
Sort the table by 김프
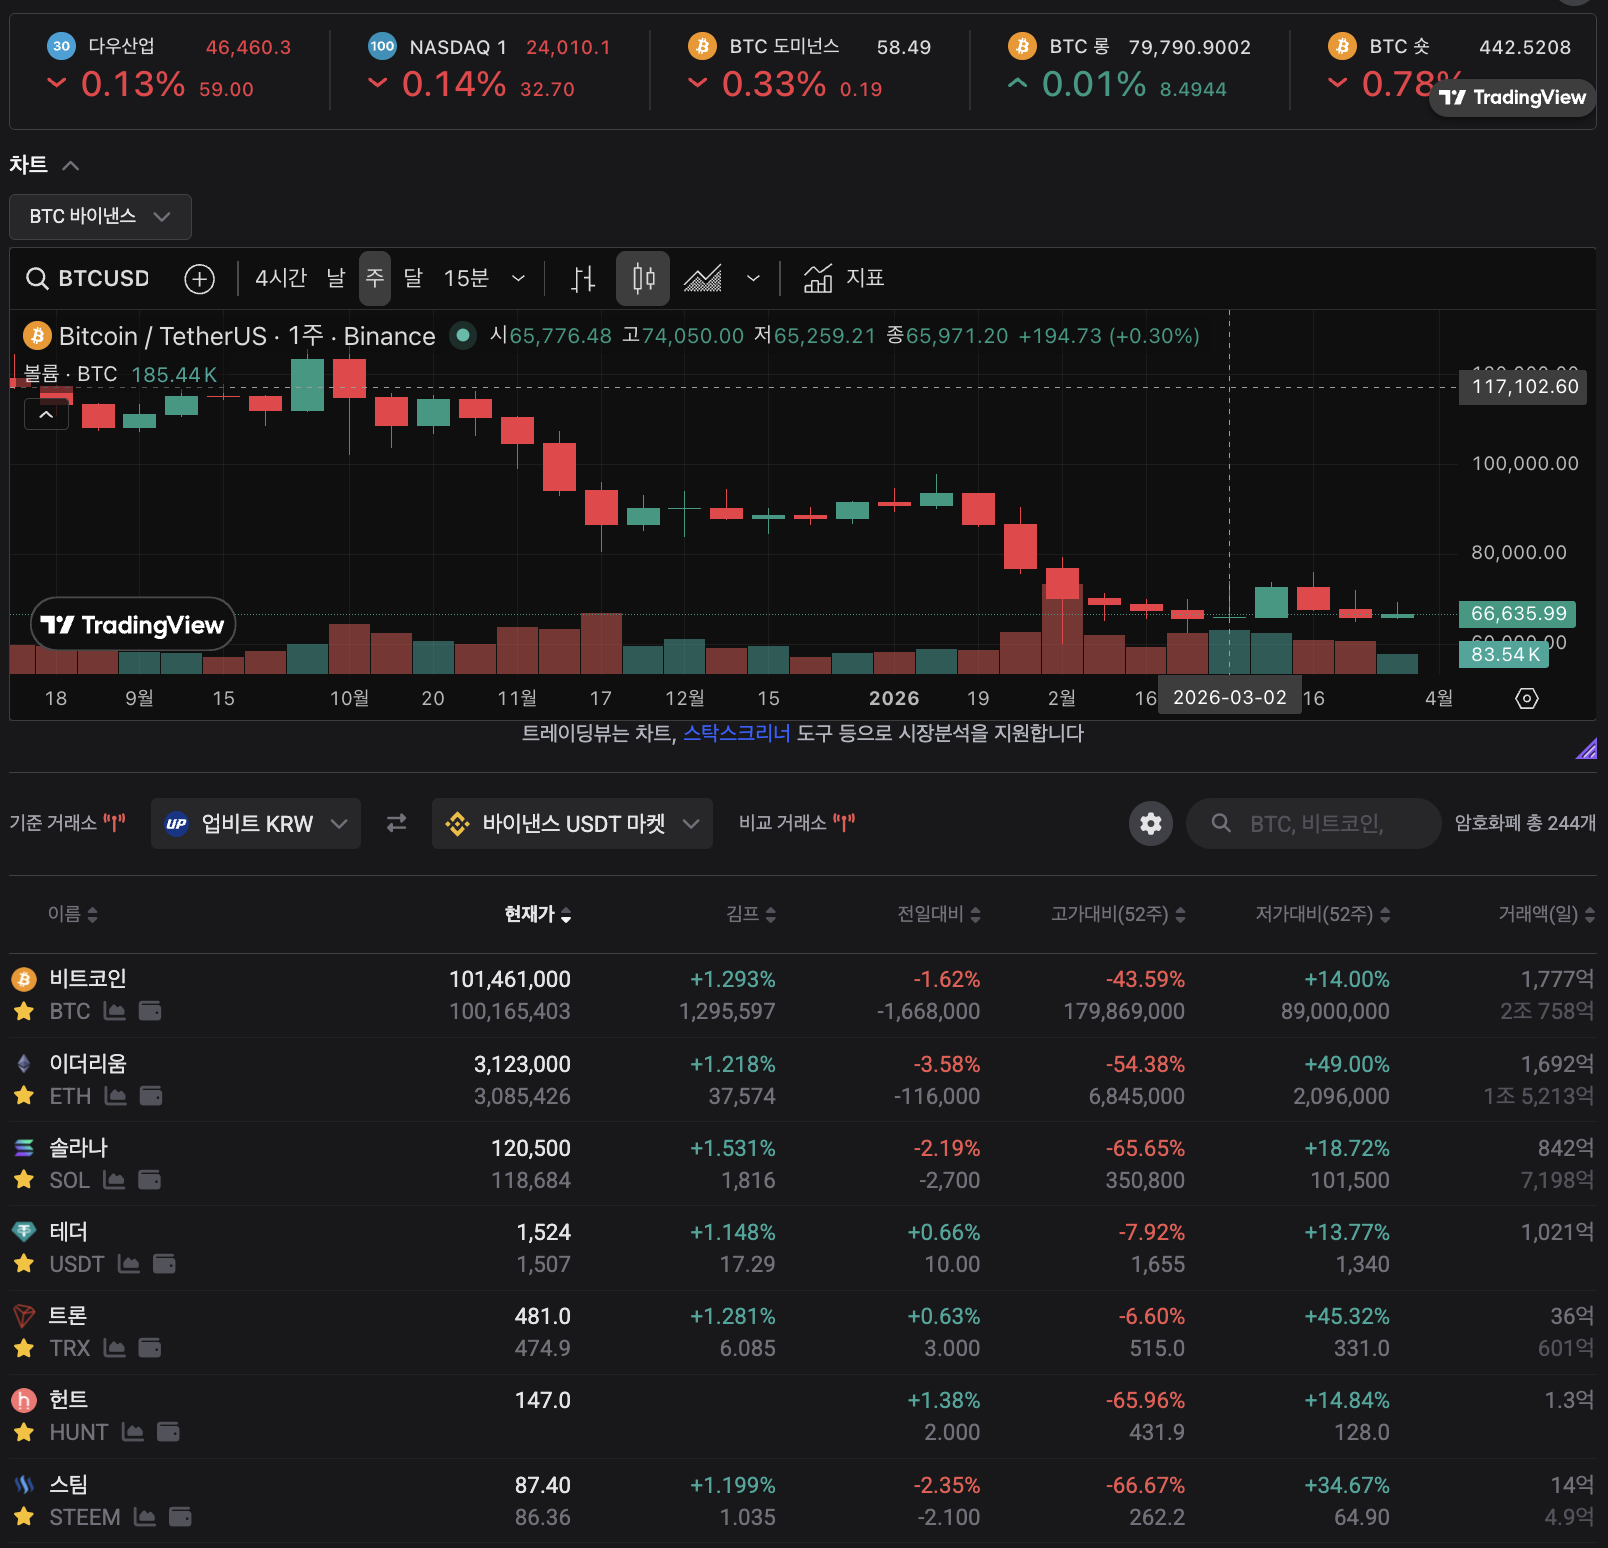point(751,914)
